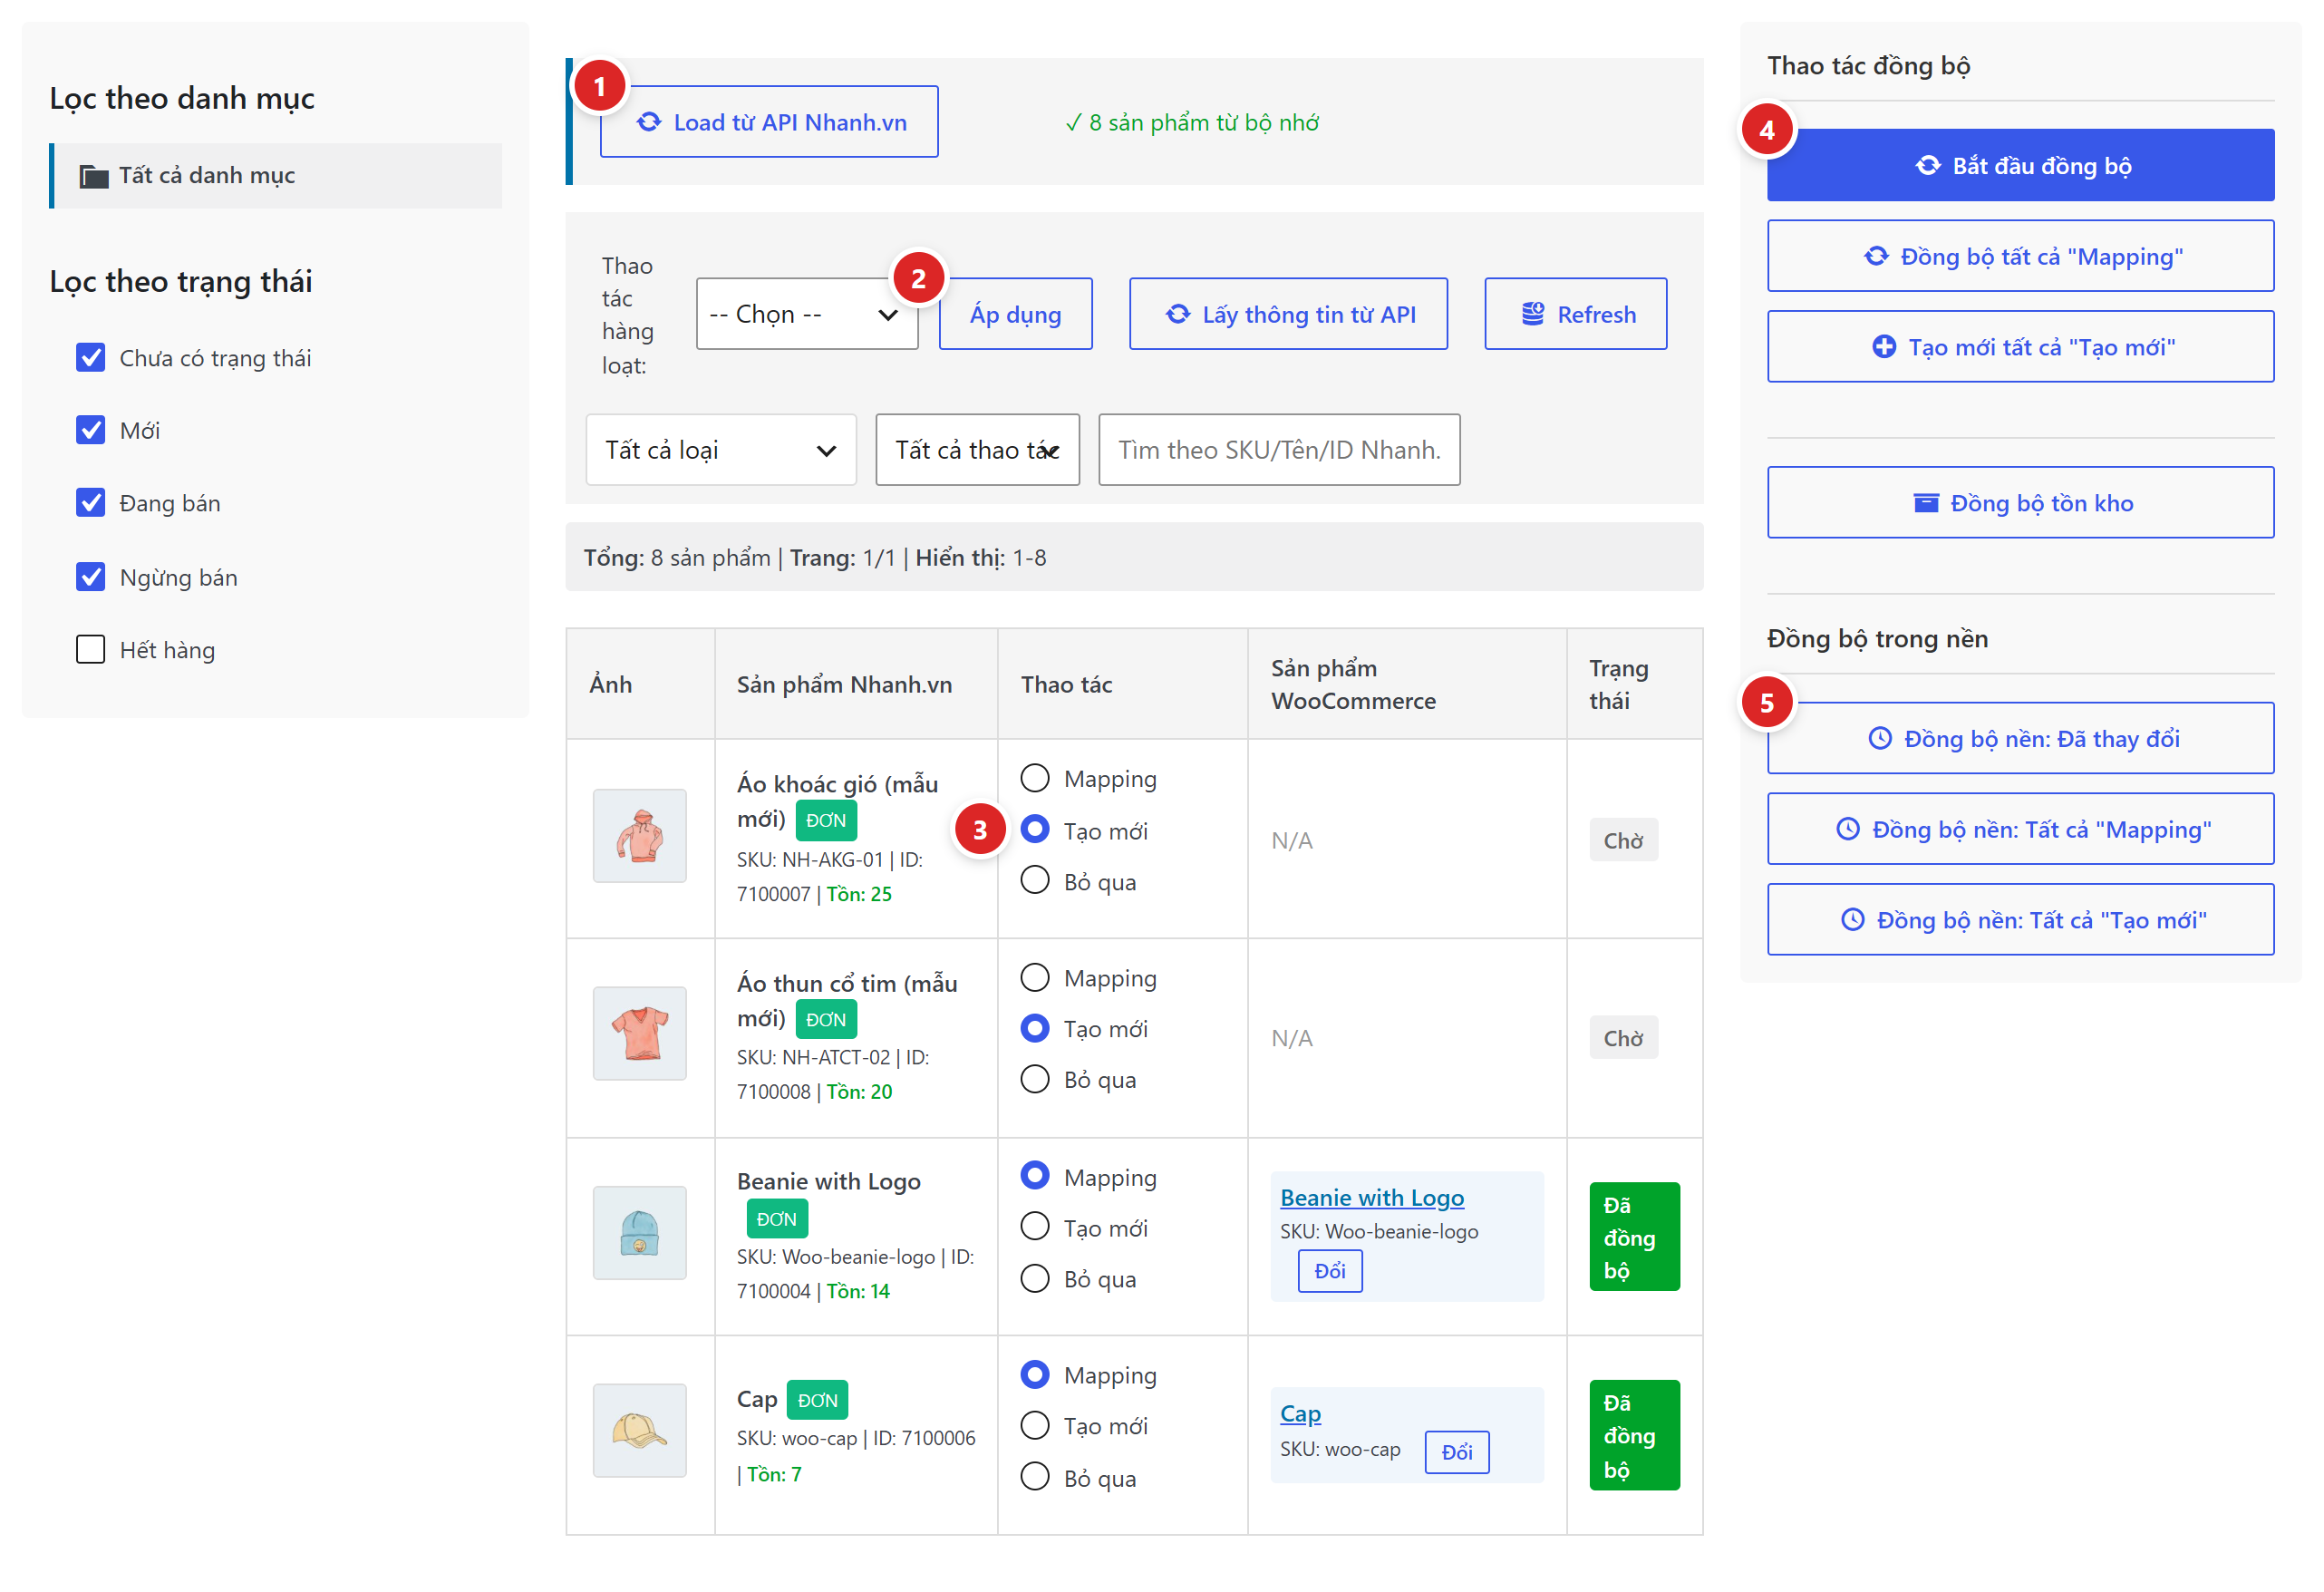Click the Bắt đầu đồng bộ button
The width and height of the screenshot is (2324, 1592).
pyautogui.click(x=2020, y=165)
